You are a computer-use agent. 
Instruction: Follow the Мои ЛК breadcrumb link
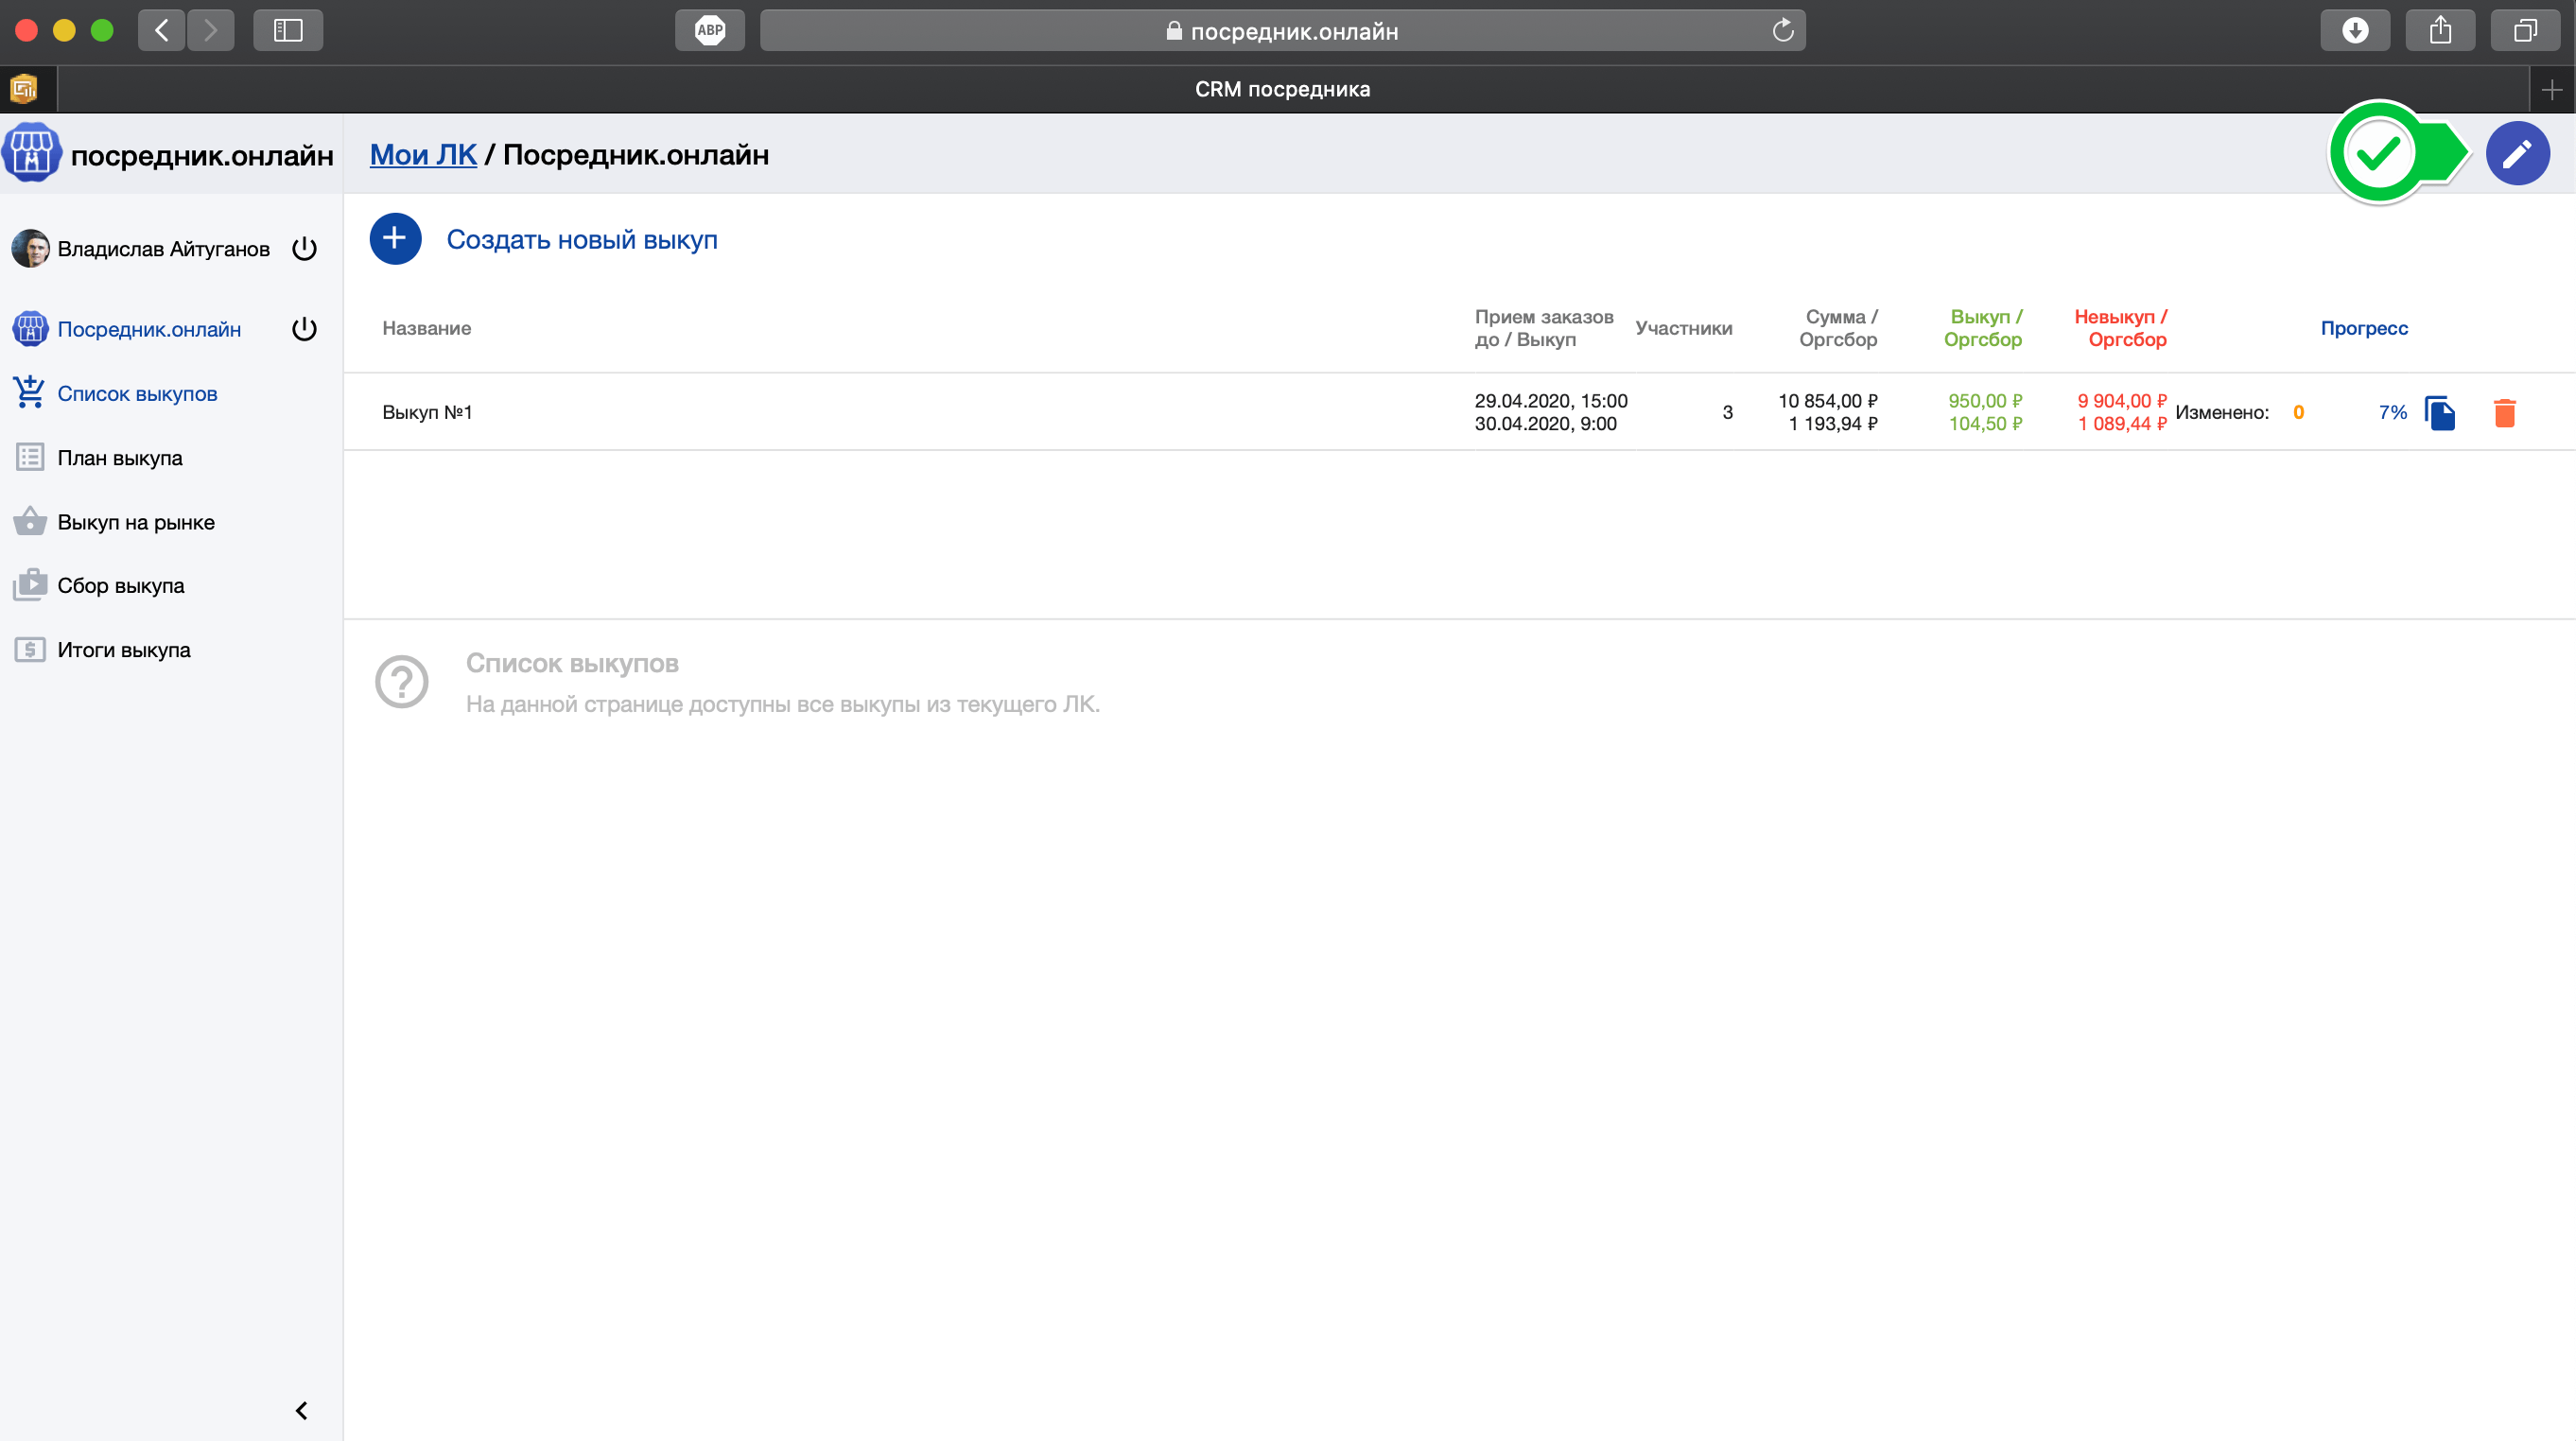point(423,155)
